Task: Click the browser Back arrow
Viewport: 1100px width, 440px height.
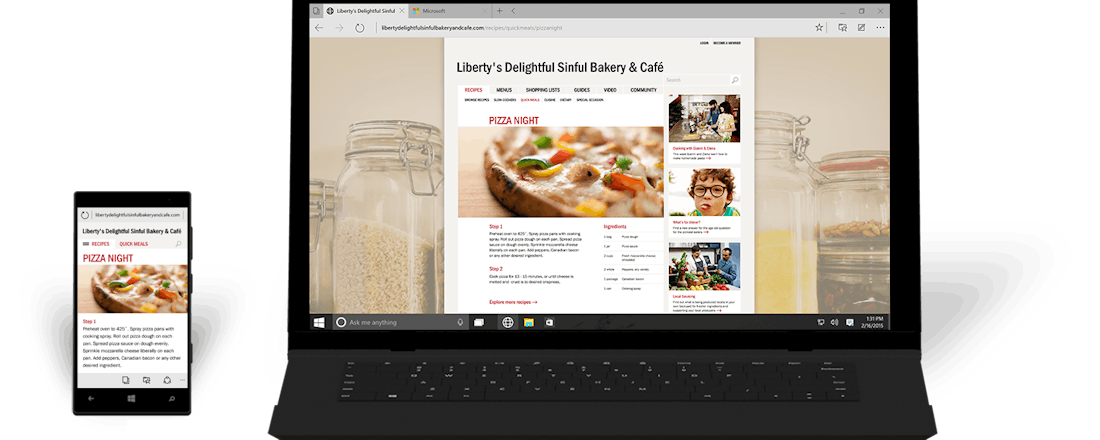Action: [x=319, y=27]
